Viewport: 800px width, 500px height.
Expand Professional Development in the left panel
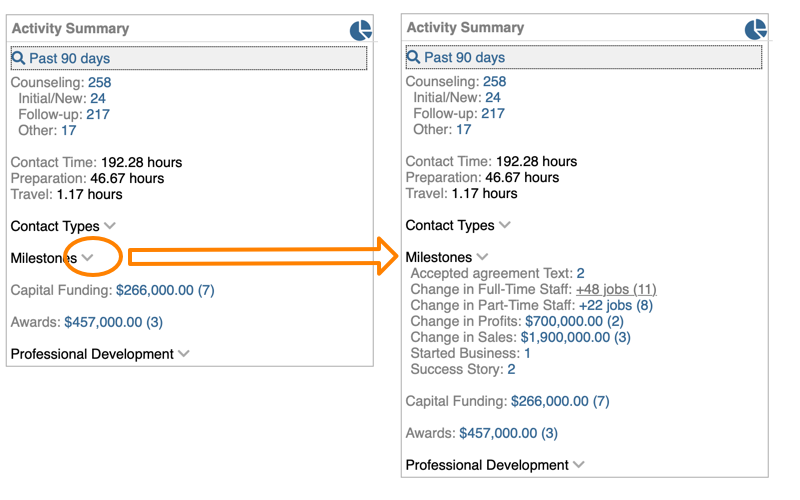tap(183, 354)
